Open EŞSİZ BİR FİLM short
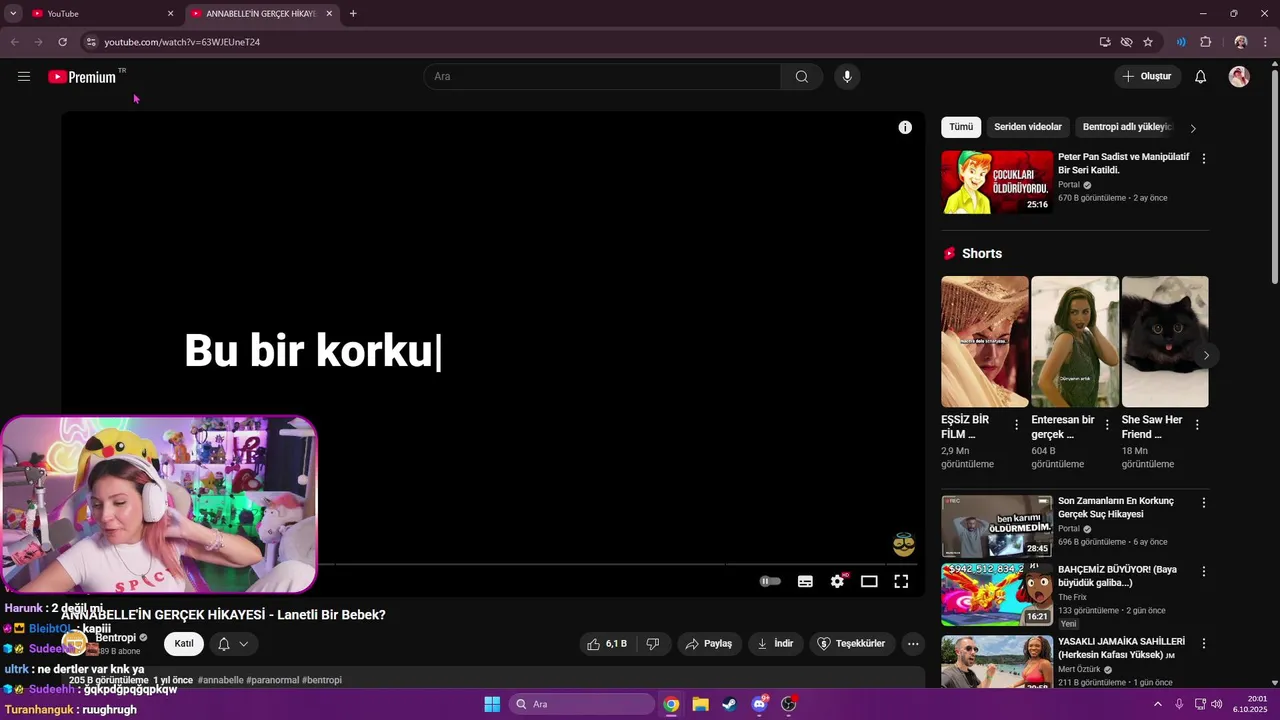The height and width of the screenshot is (720, 1280). click(985, 342)
